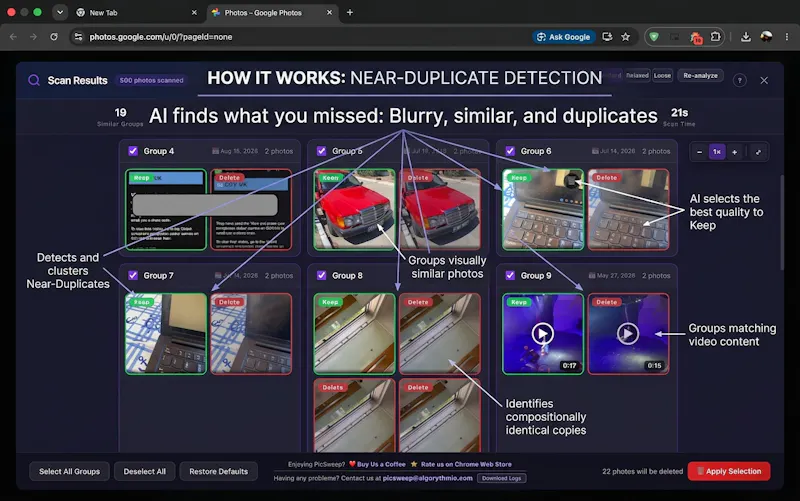Select the Loose sensitivity option
Screen dimensions: 800x501
662,76
